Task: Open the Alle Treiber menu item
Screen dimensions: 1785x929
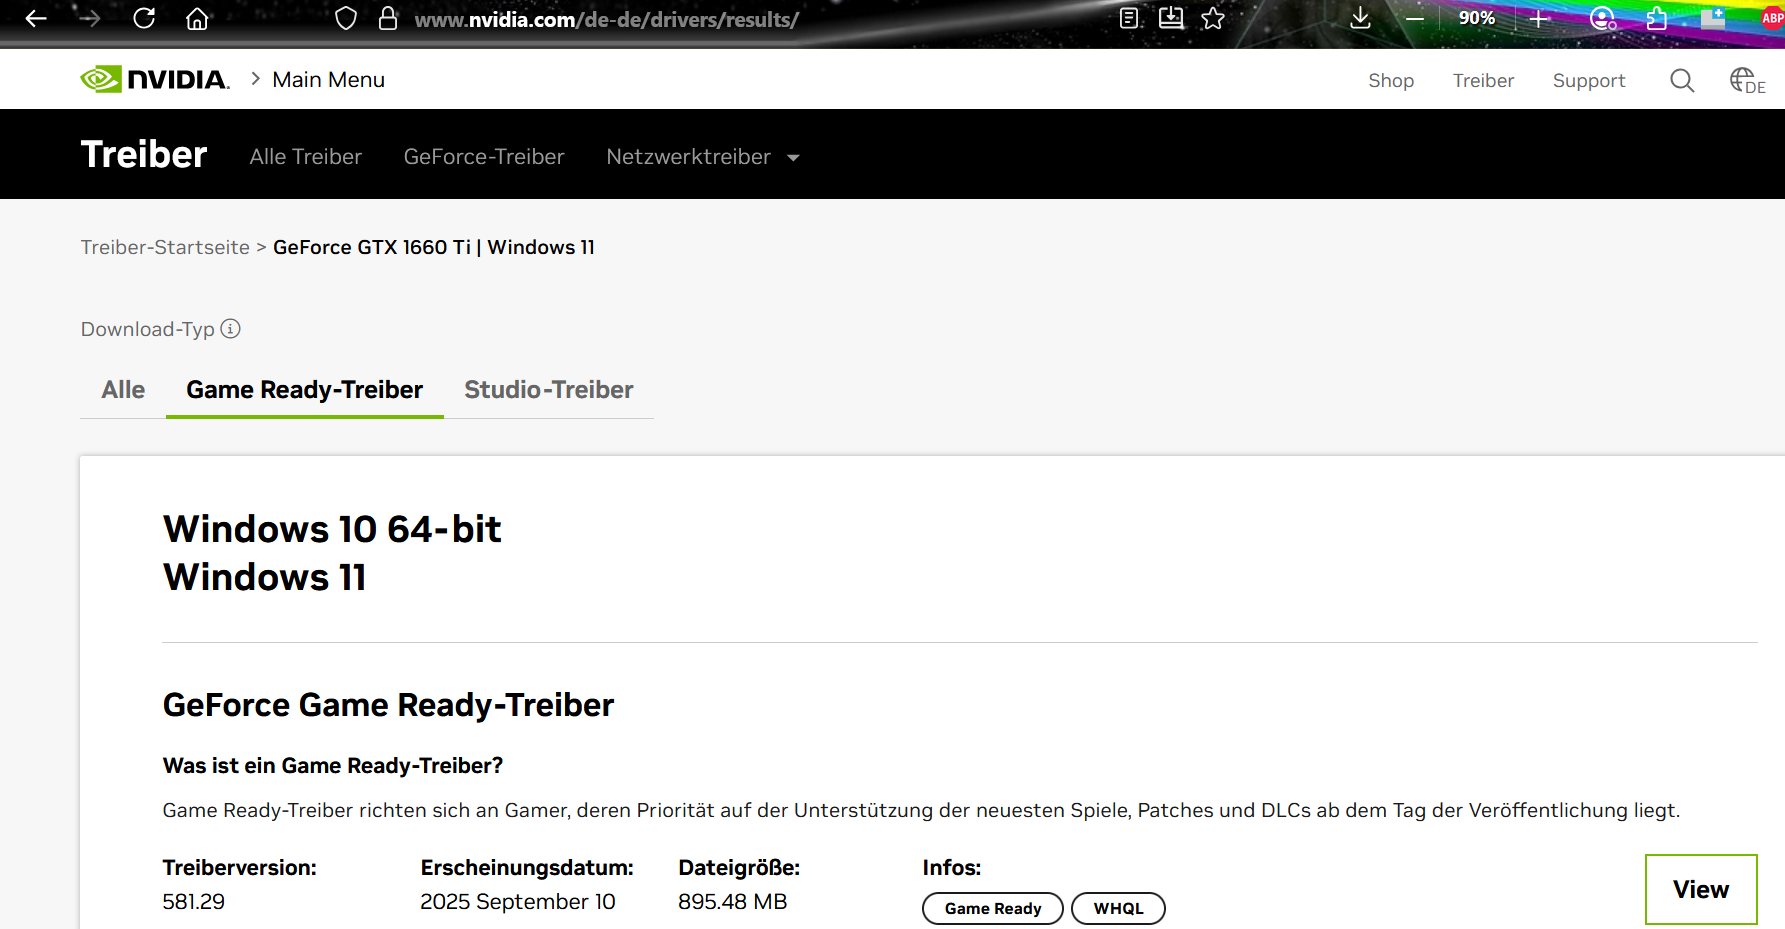Action: click(x=306, y=157)
